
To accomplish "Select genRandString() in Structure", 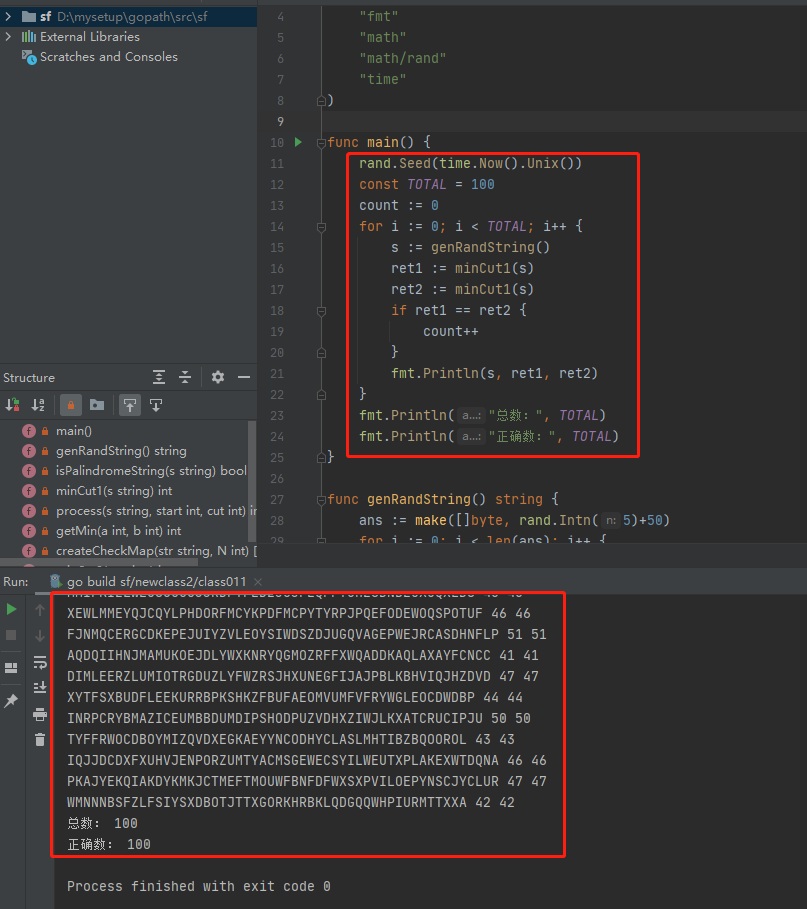I will coord(121,450).
